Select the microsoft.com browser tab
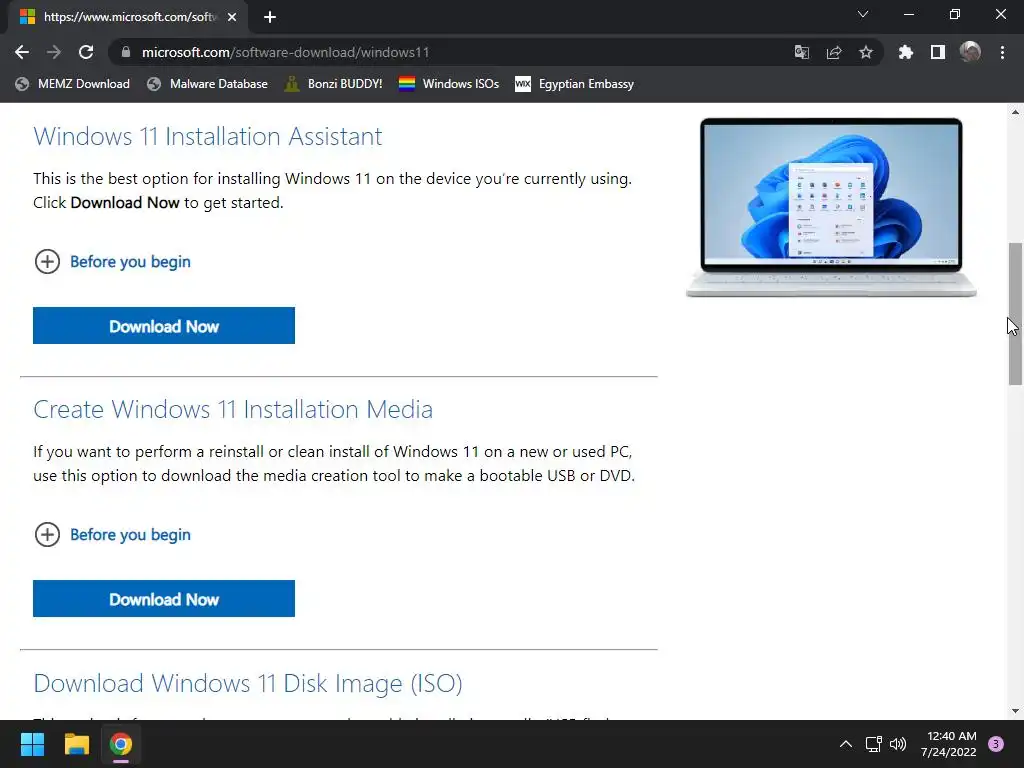Image resolution: width=1024 pixels, height=768 pixels. (x=128, y=18)
